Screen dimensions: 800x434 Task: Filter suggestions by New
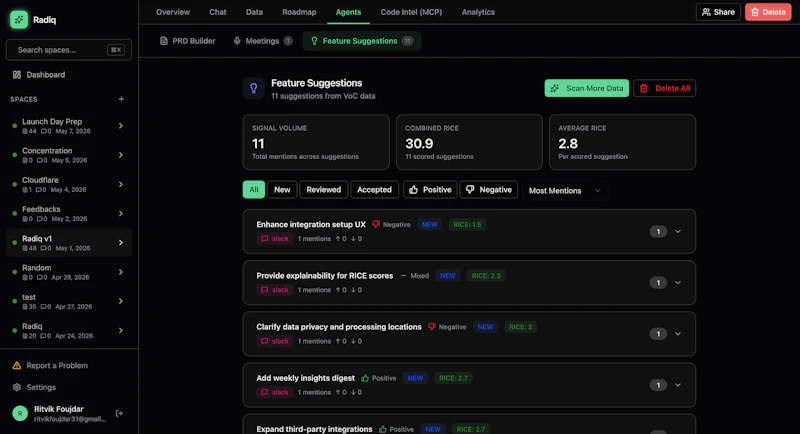pyautogui.click(x=282, y=190)
